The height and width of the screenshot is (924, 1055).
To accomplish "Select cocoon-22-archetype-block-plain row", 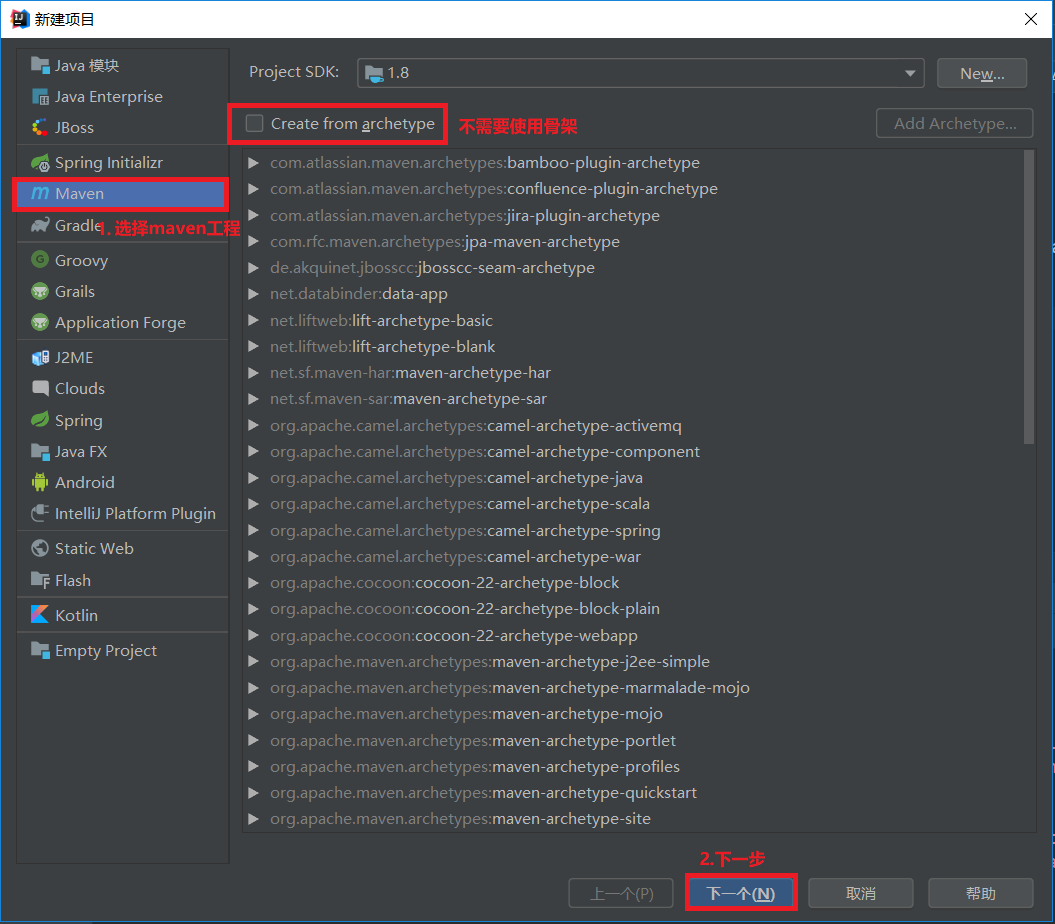I will pyautogui.click(x=632, y=609).
